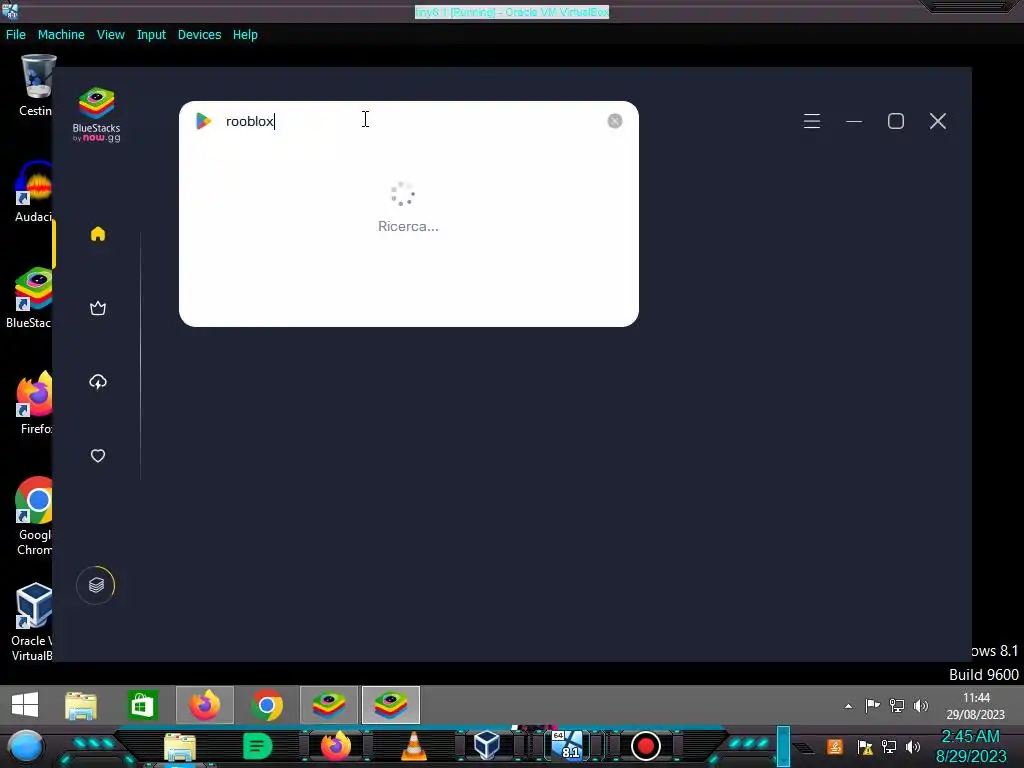Open Chrome in guest taskbar
This screenshot has width=1024, height=768.
pos(267,705)
